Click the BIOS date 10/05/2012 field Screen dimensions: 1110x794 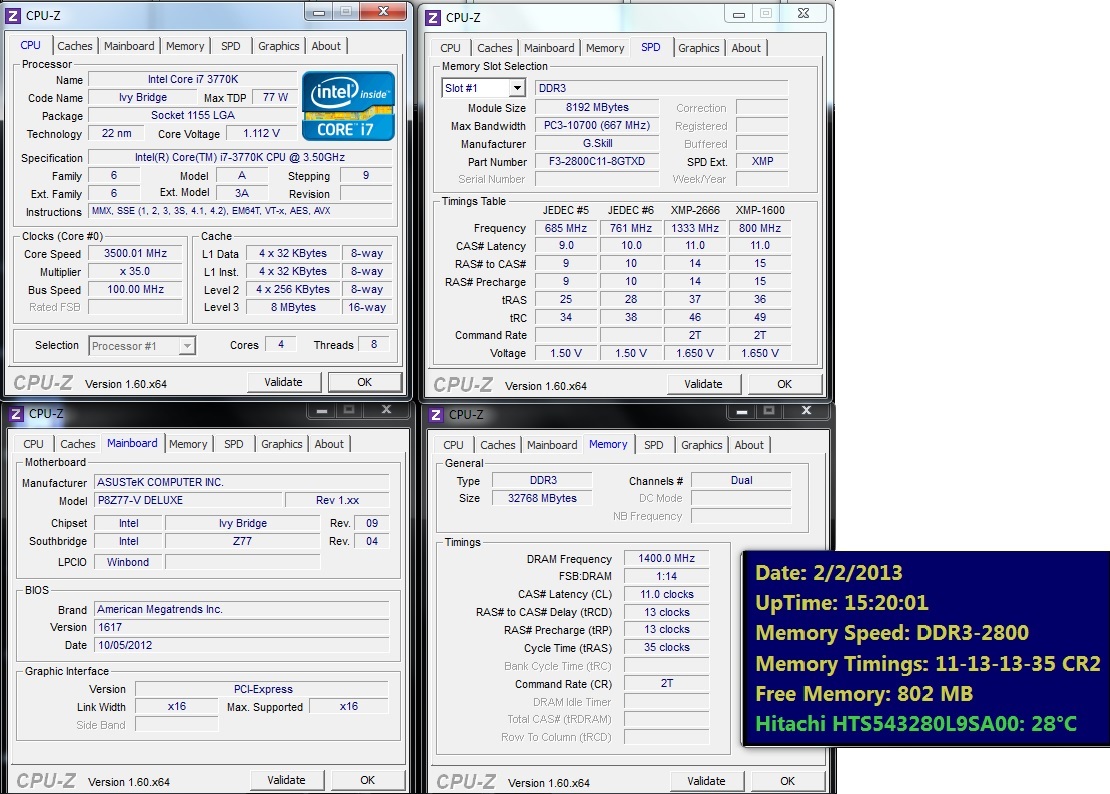[x=241, y=645]
